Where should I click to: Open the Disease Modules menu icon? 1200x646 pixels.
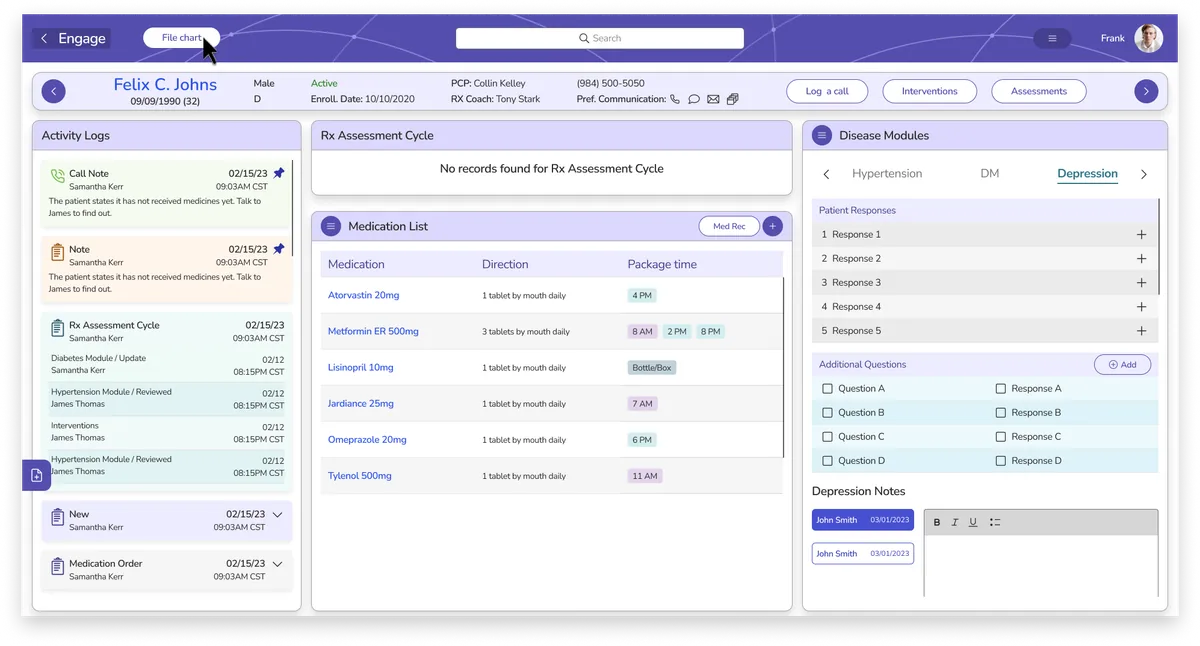(822, 135)
